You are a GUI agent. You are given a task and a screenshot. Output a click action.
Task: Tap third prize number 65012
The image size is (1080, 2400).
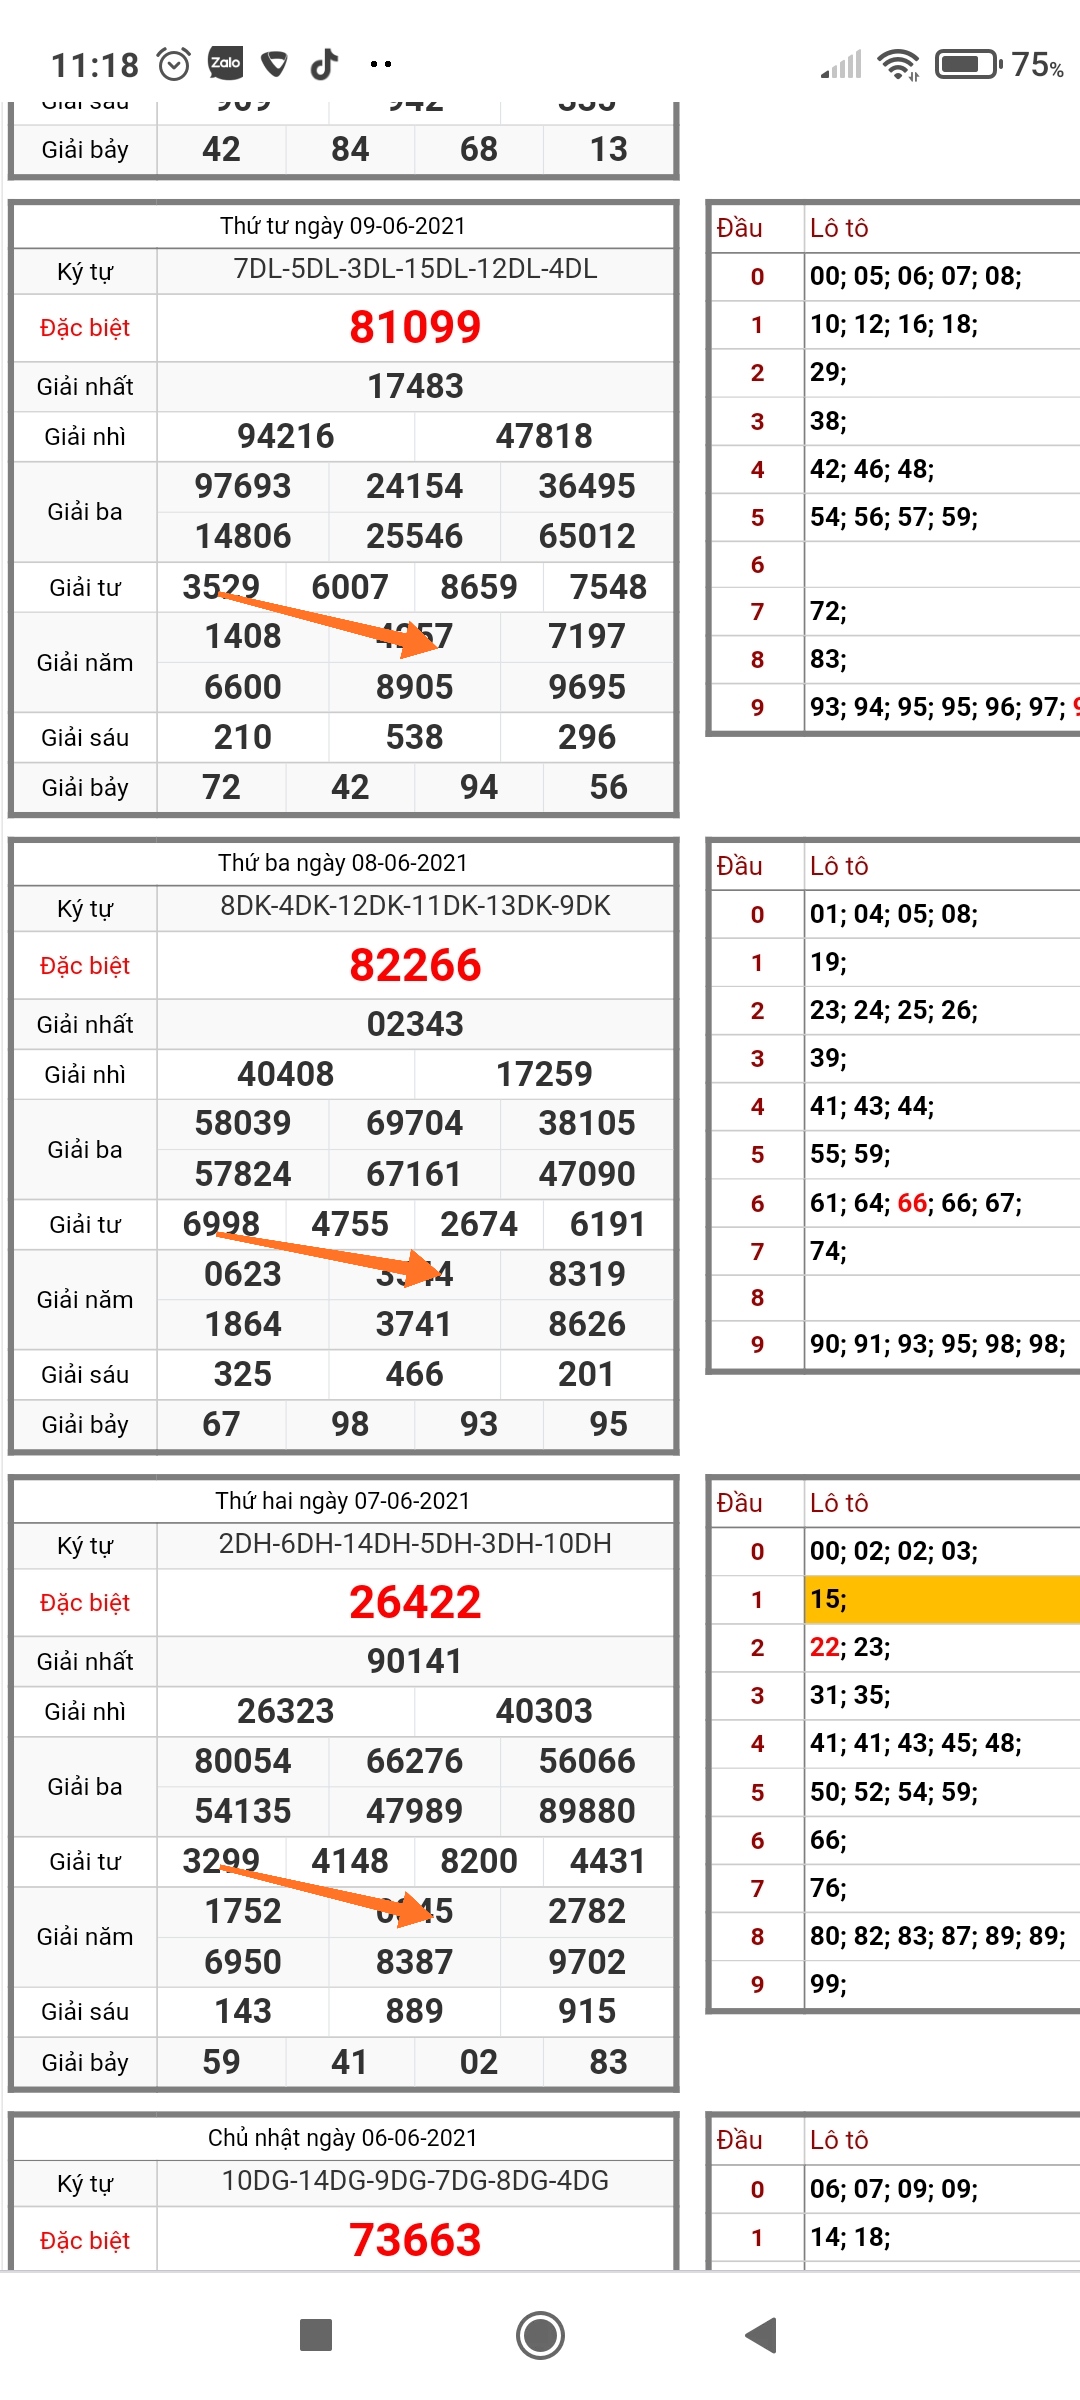tap(587, 536)
